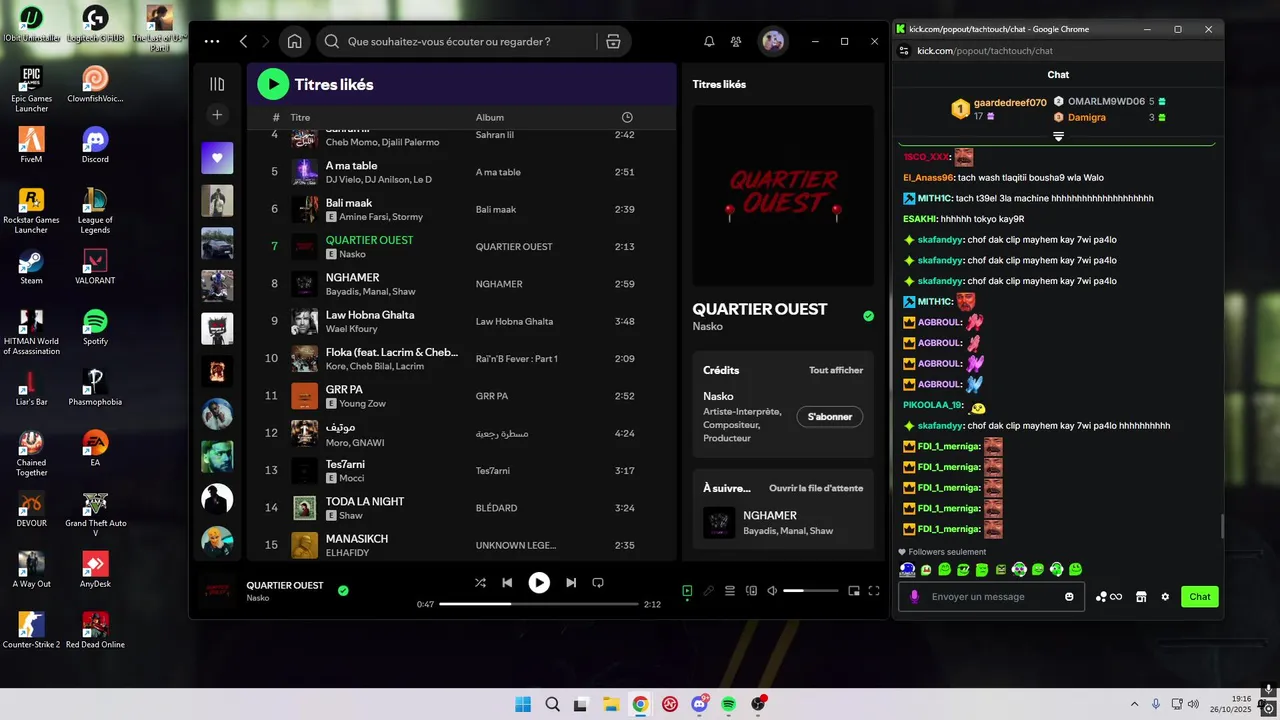Expand the Kick leaderboard chevron
Image resolution: width=1280 pixels, height=720 pixels.
pos(1058,136)
